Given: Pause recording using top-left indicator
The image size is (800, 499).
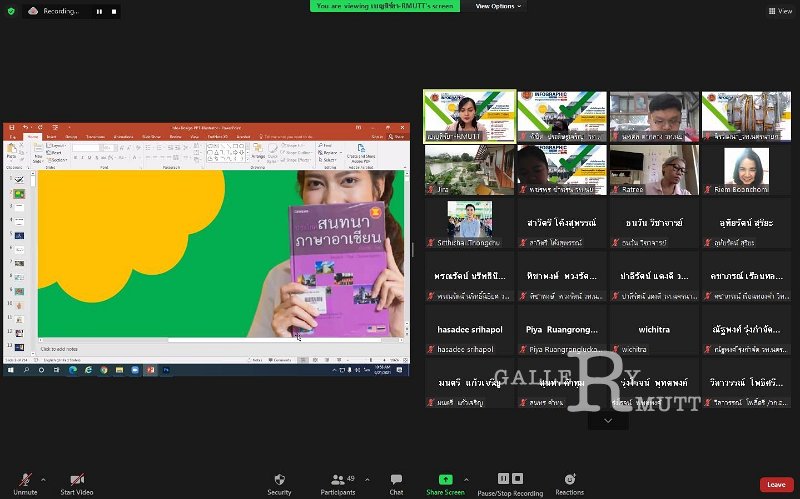Looking at the screenshot, I should pyautogui.click(x=99, y=11).
